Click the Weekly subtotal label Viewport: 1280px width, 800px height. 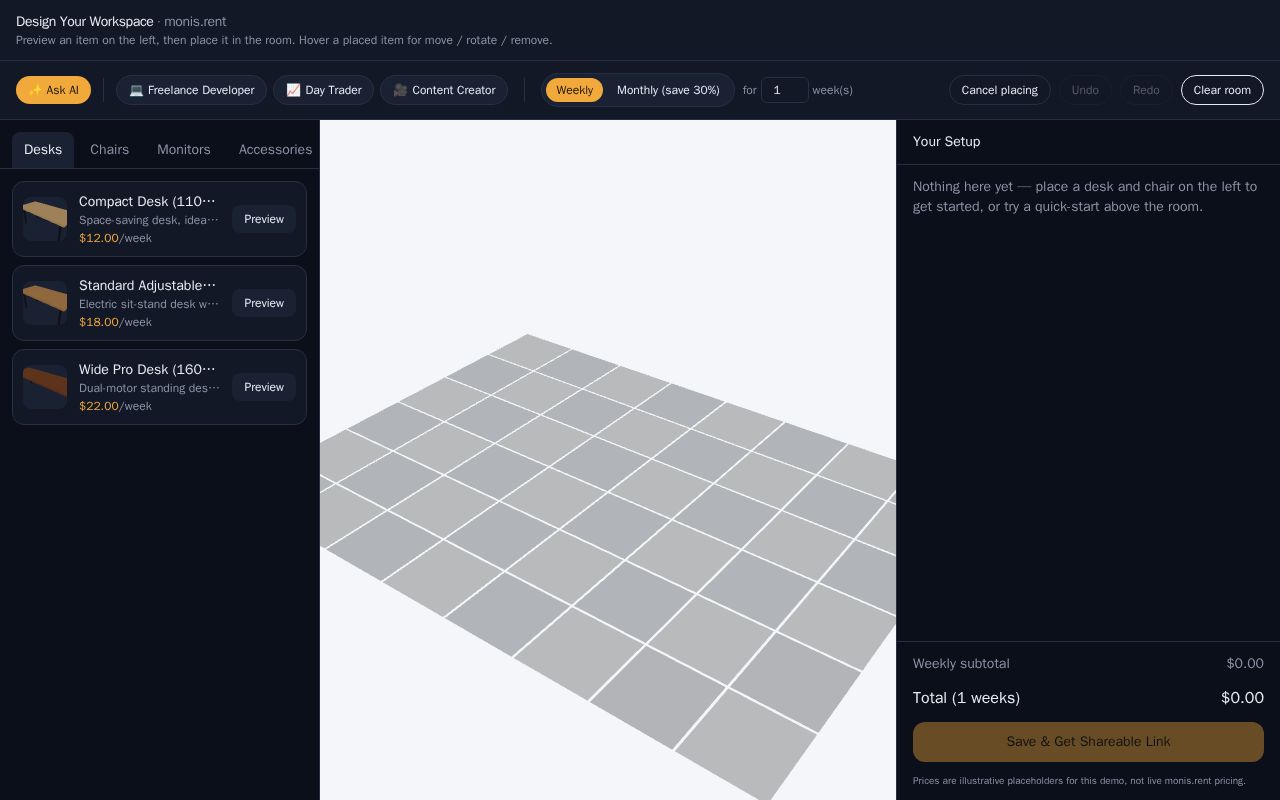tap(961, 664)
